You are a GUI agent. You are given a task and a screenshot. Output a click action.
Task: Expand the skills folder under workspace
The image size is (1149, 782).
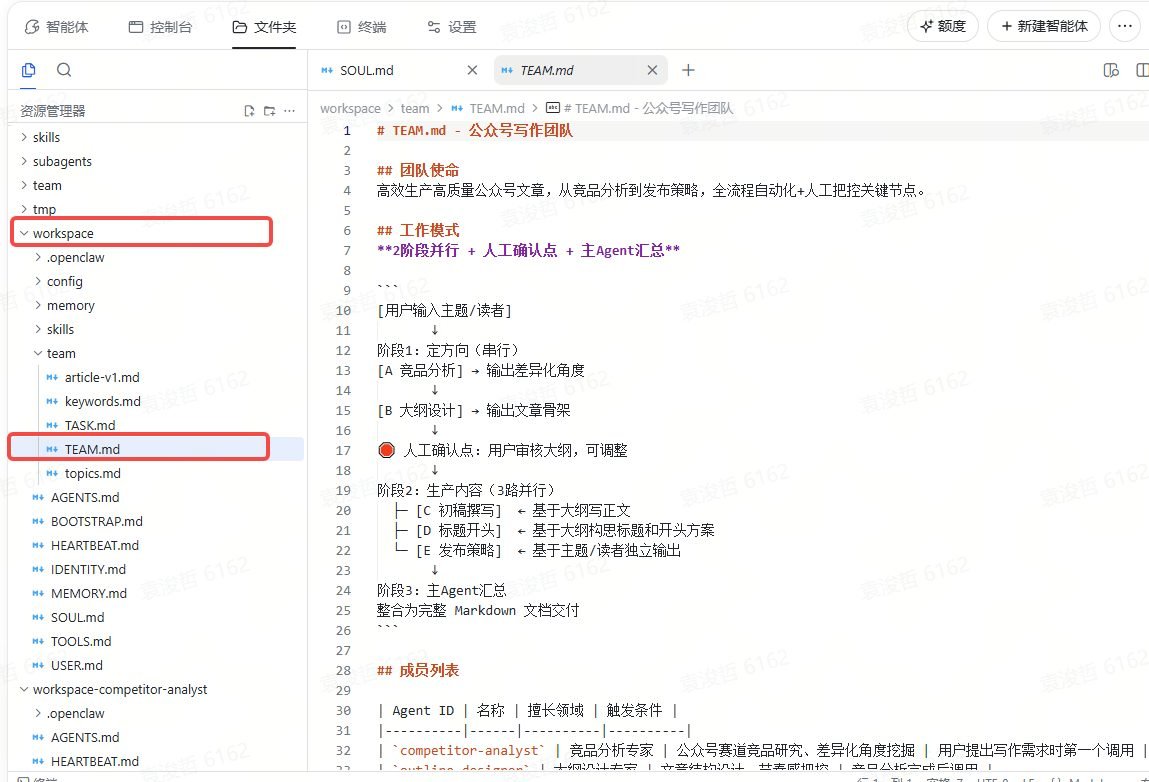(60, 329)
